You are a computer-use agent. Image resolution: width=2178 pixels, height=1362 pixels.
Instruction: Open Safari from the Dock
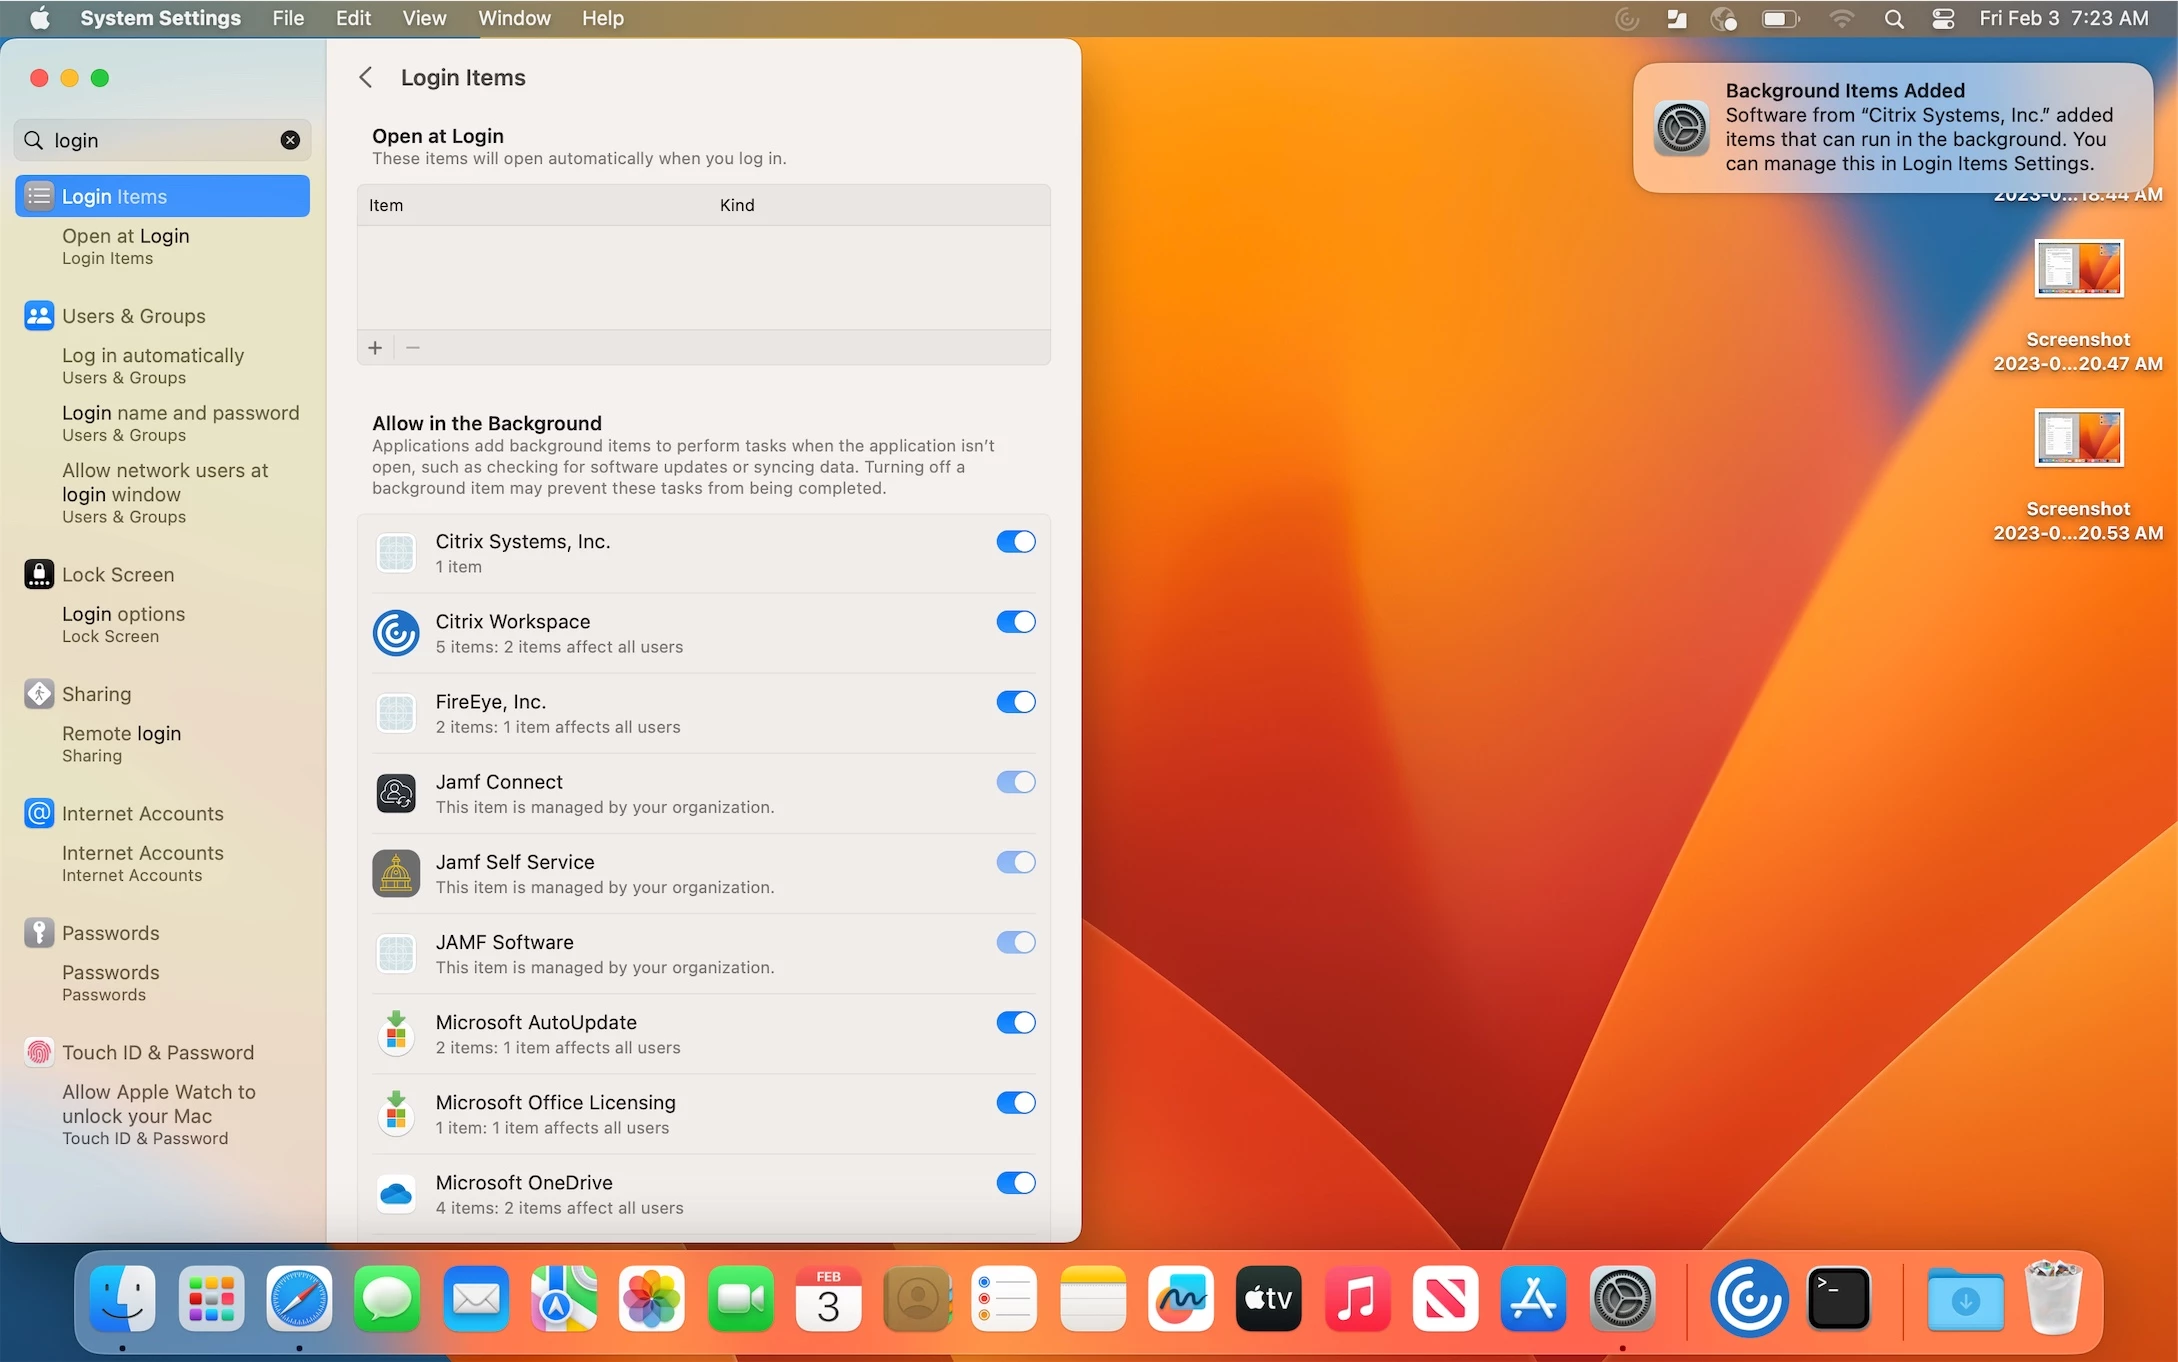[299, 1300]
